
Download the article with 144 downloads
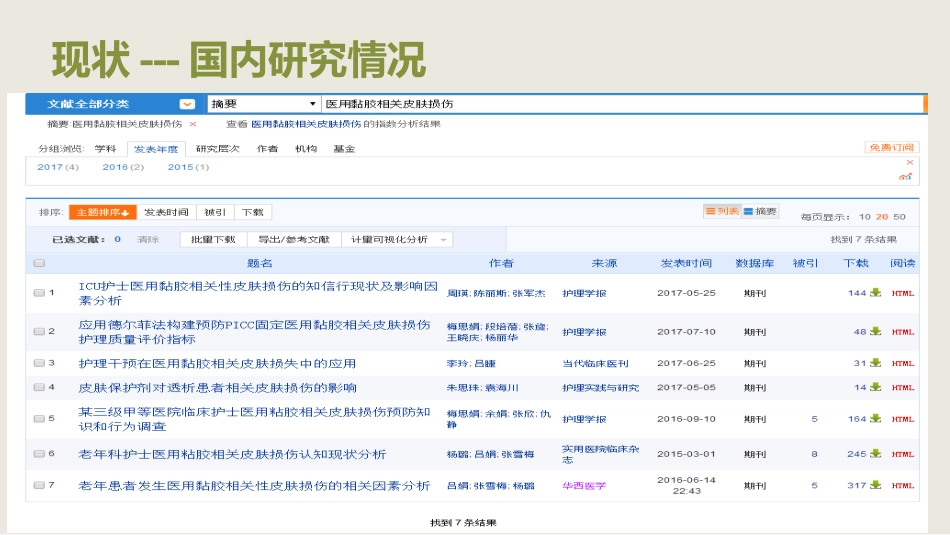(x=875, y=293)
